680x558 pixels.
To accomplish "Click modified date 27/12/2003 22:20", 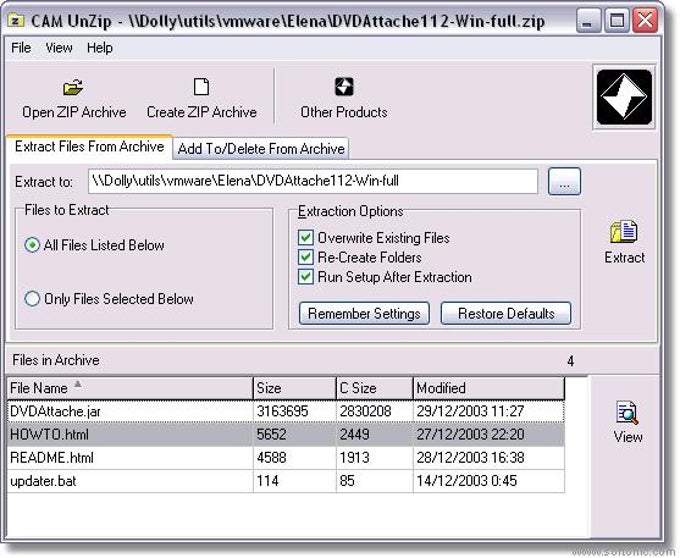I will [x=471, y=434].
